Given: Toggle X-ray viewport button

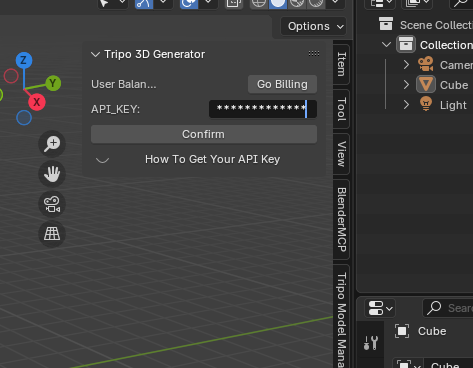Looking at the screenshot, I should click(234, 4).
